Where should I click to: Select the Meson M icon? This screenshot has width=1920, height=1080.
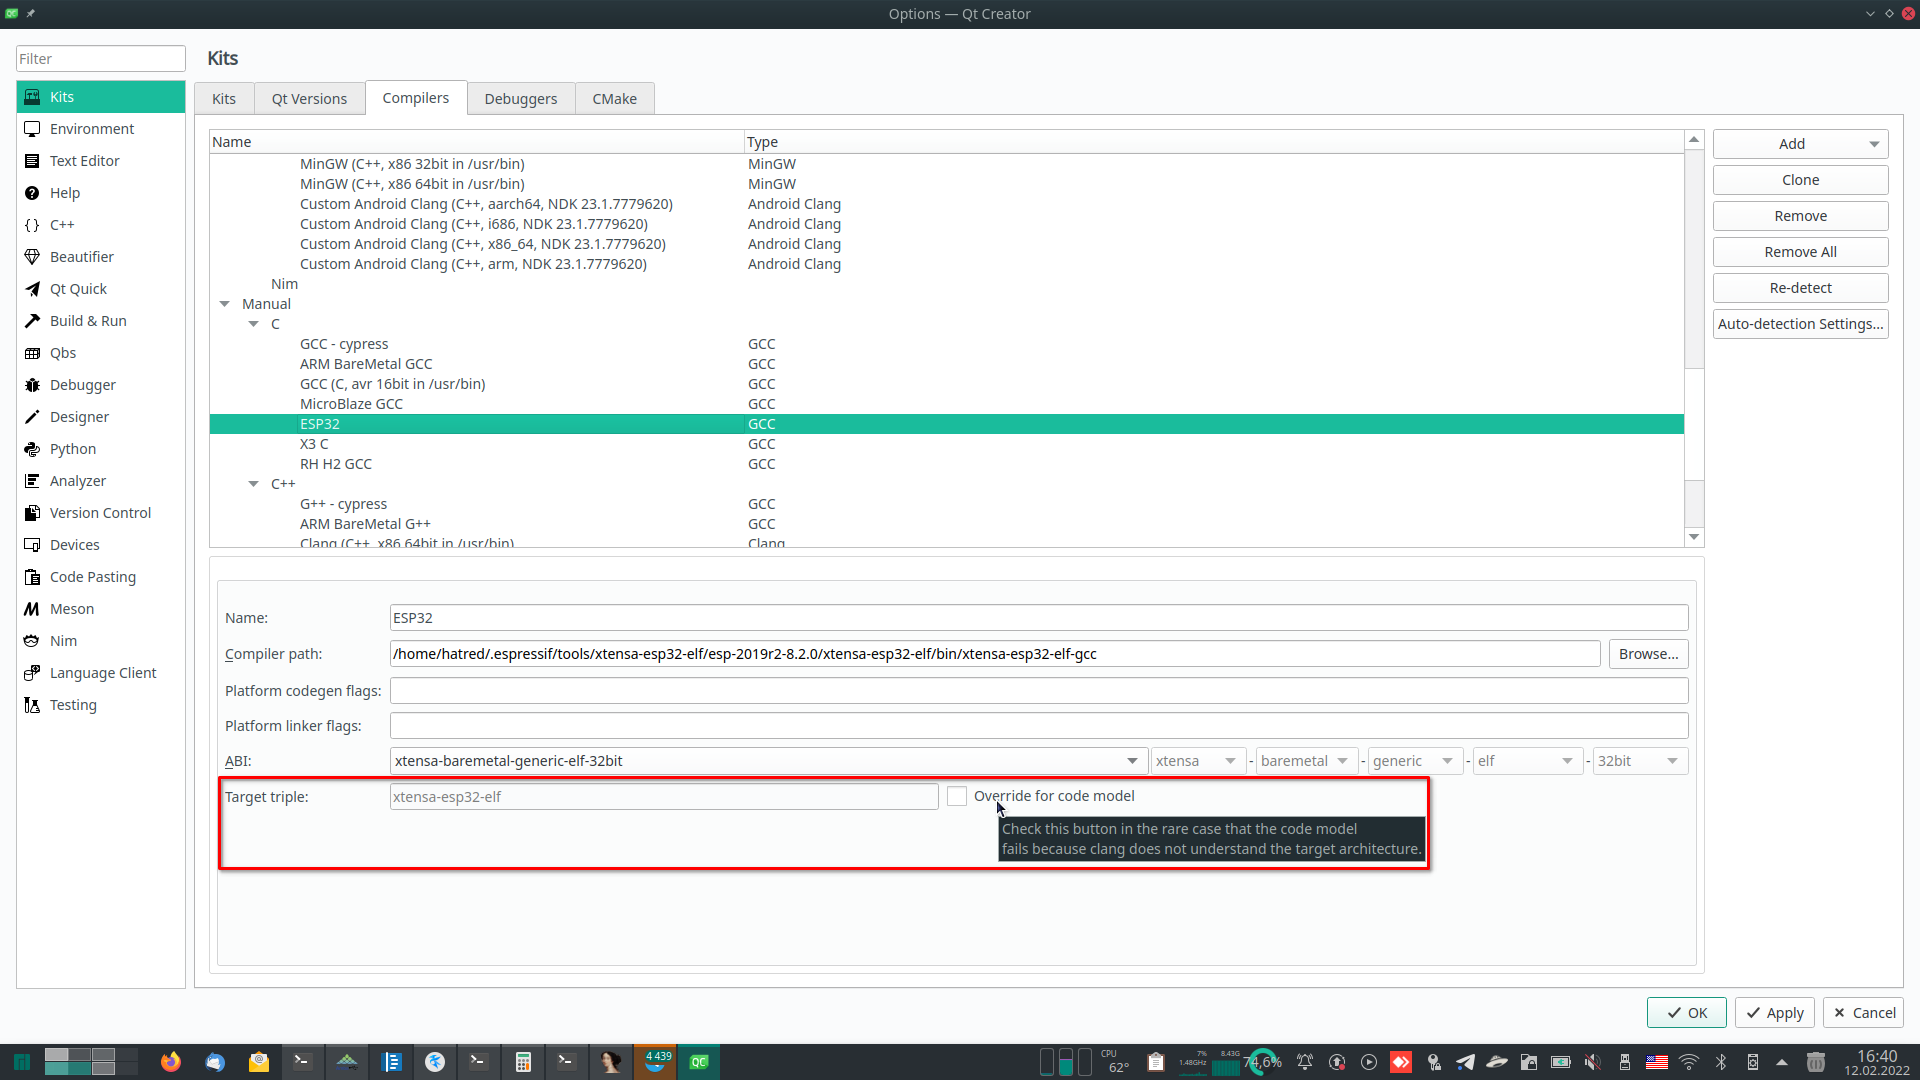coord(32,609)
